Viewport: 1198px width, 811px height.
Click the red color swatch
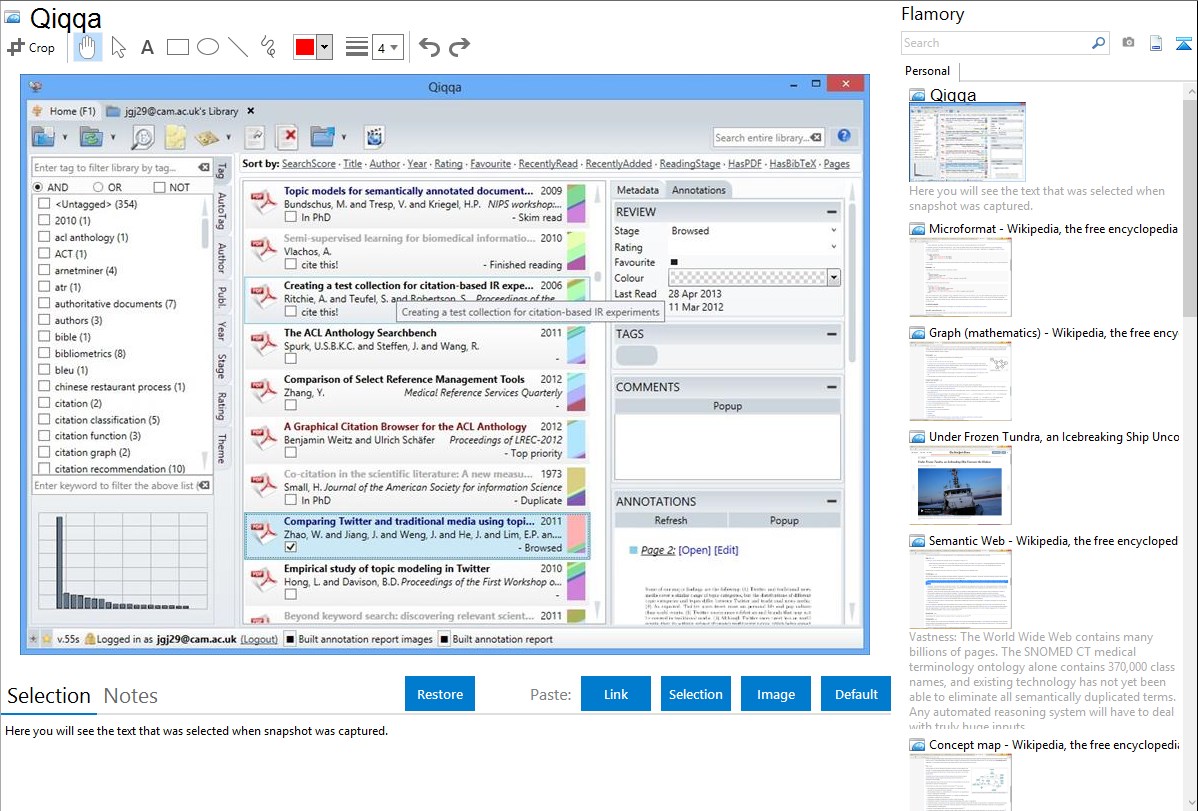pyautogui.click(x=305, y=47)
